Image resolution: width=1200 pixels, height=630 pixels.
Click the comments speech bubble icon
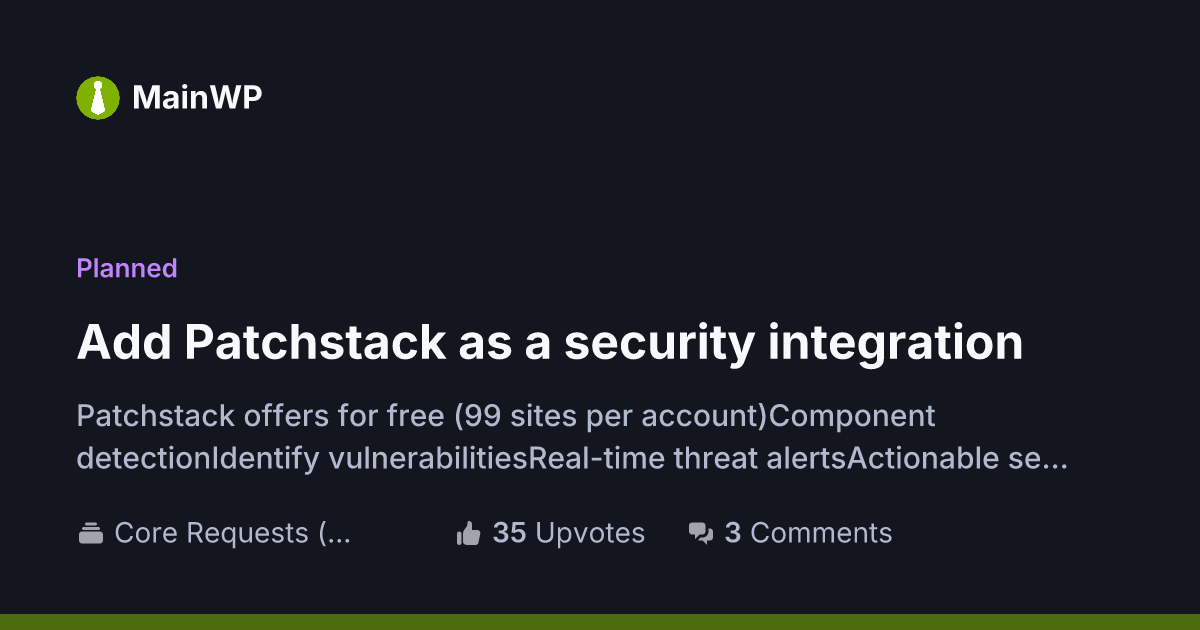click(x=701, y=533)
